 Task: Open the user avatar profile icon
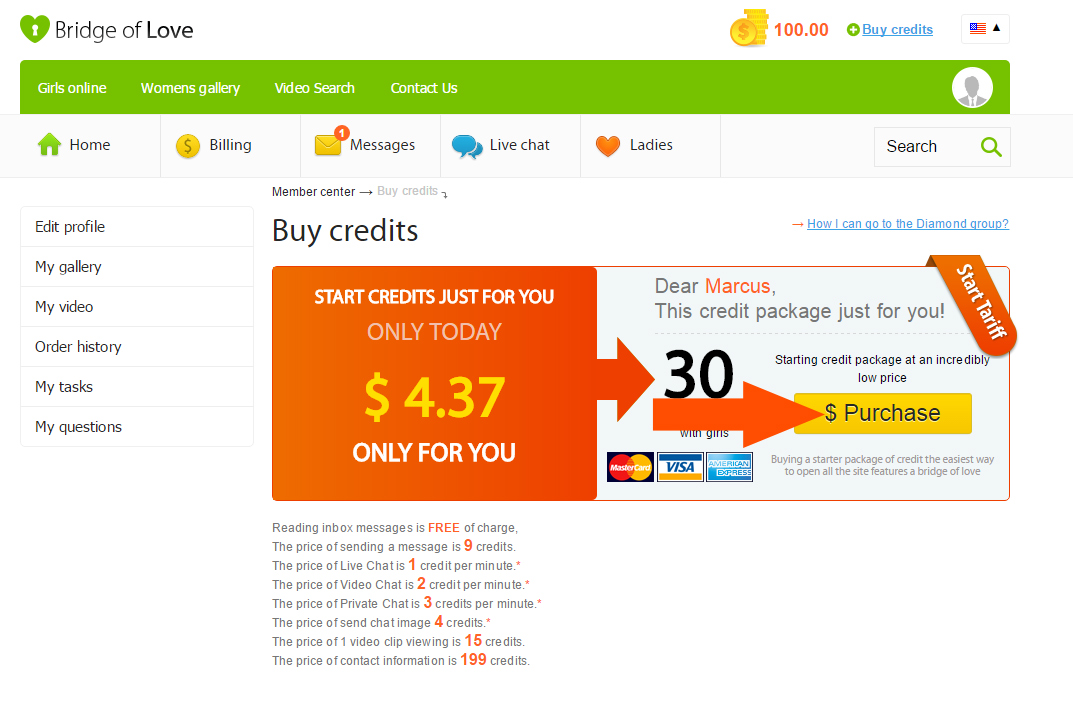[x=972, y=88]
